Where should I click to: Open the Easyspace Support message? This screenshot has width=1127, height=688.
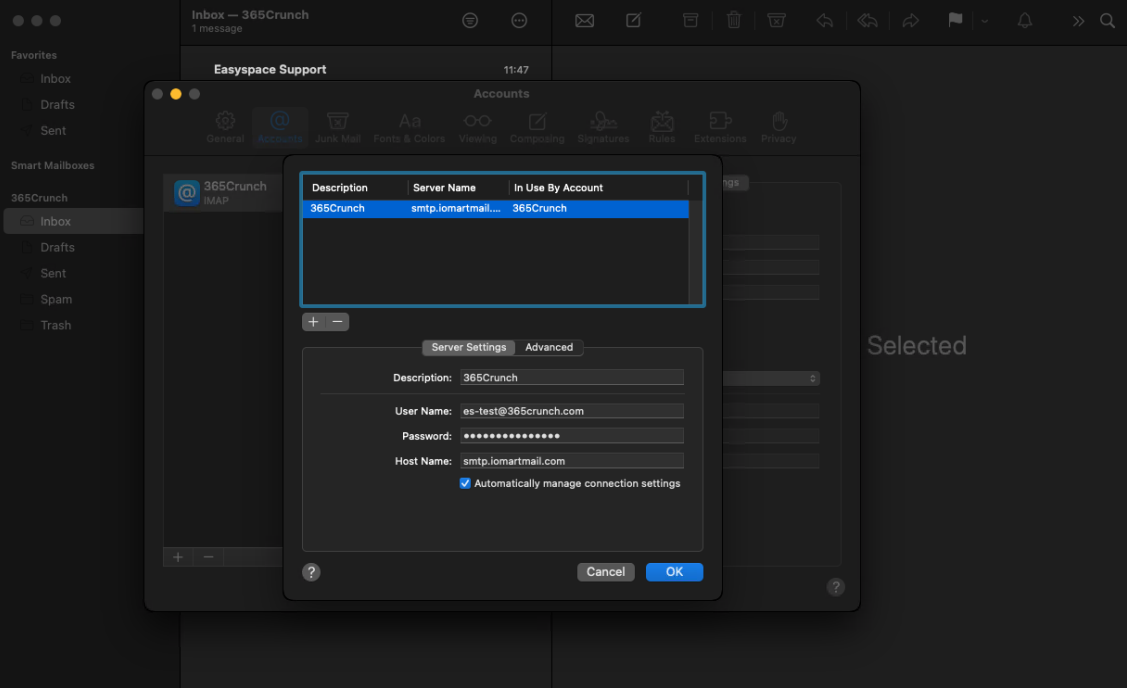click(x=366, y=70)
